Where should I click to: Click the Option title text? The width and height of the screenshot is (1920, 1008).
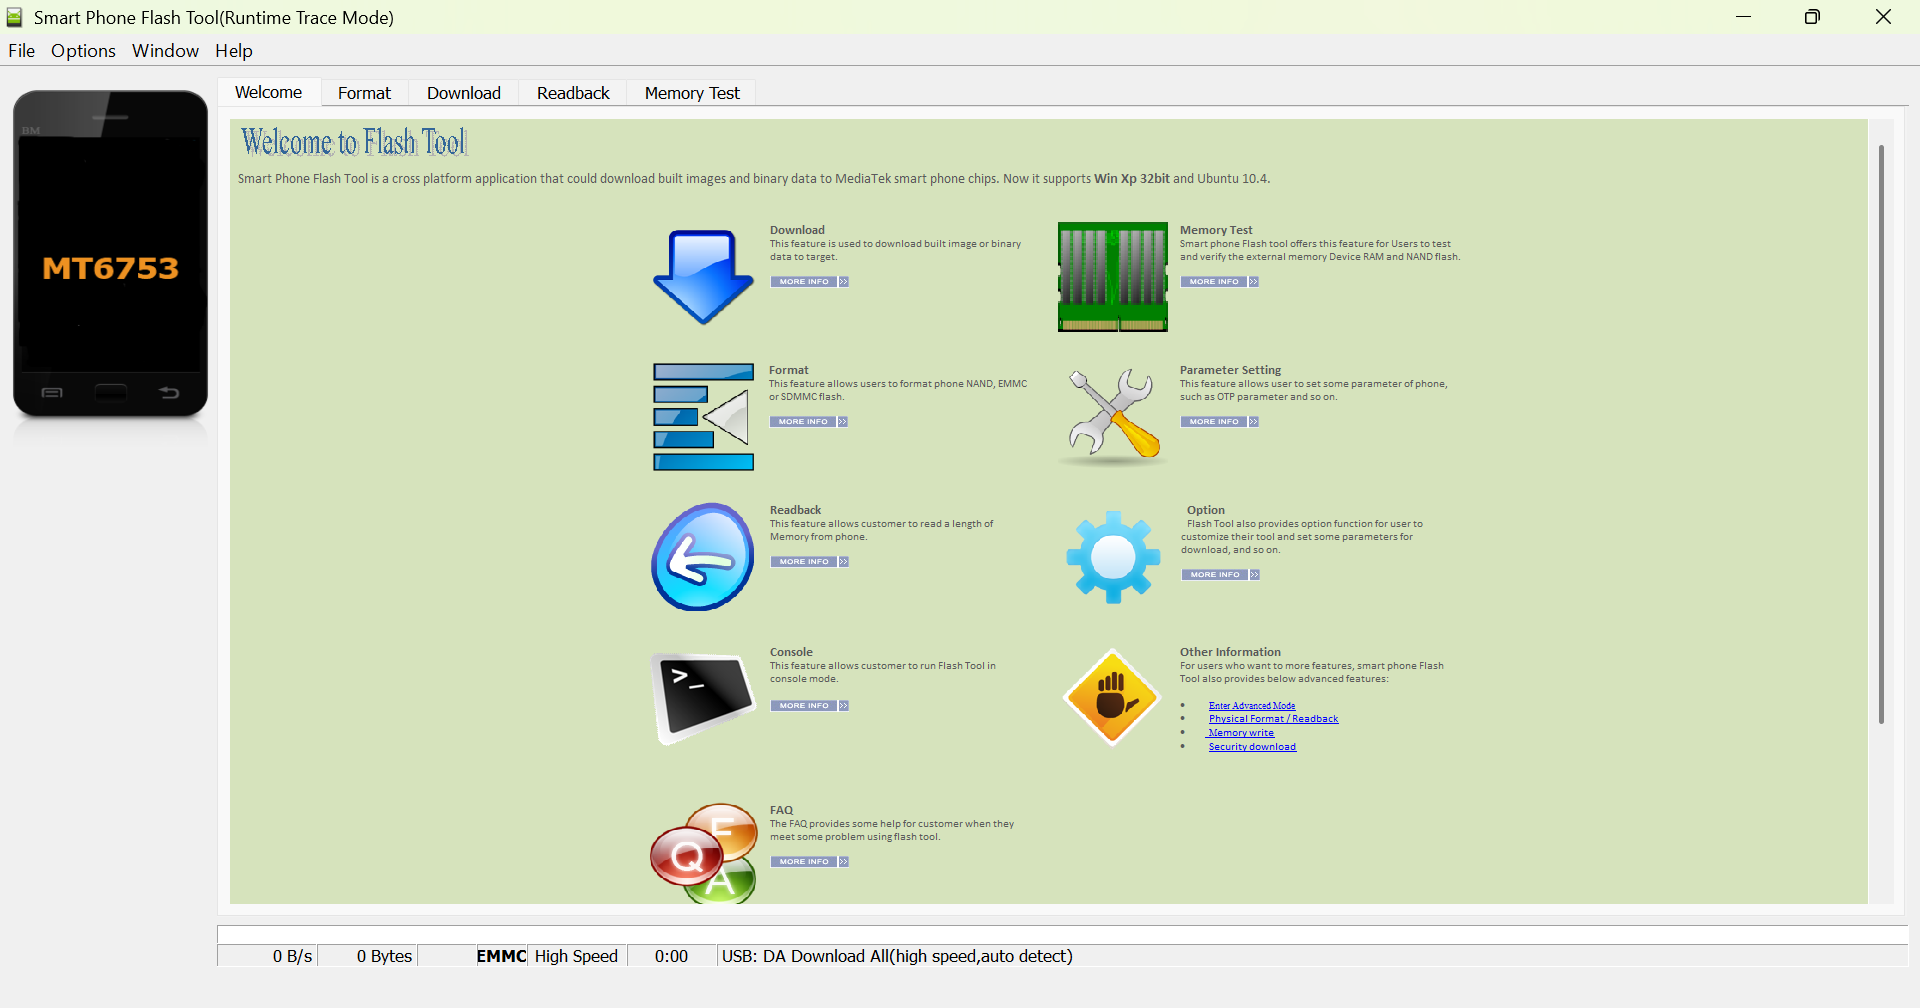[1206, 510]
